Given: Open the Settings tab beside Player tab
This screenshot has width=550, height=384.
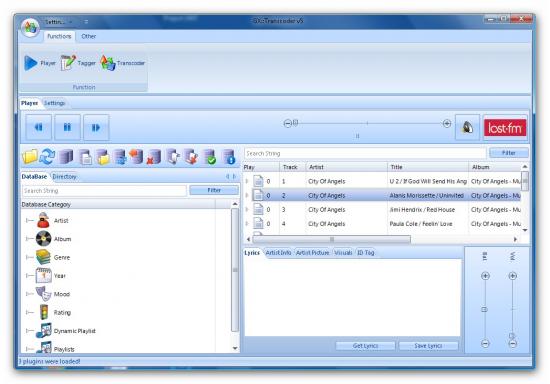Looking at the screenshot, I should pos(54,103).
